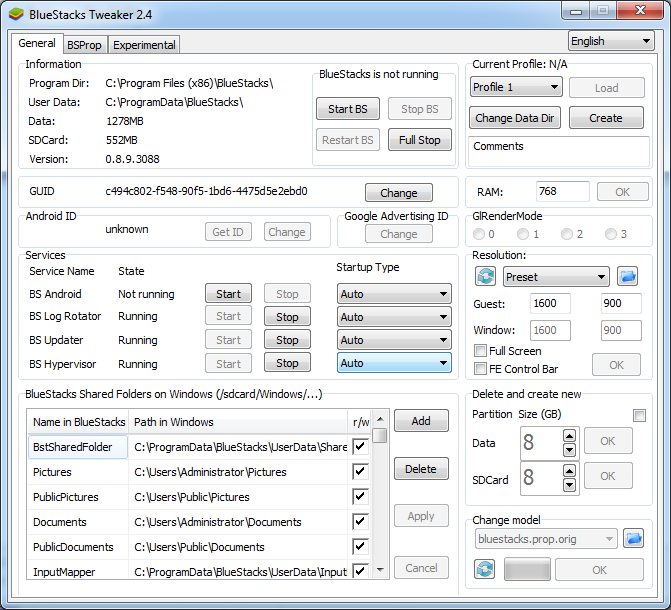Click the Change model folder icon

pyautogui.click(x=633, y=539)
